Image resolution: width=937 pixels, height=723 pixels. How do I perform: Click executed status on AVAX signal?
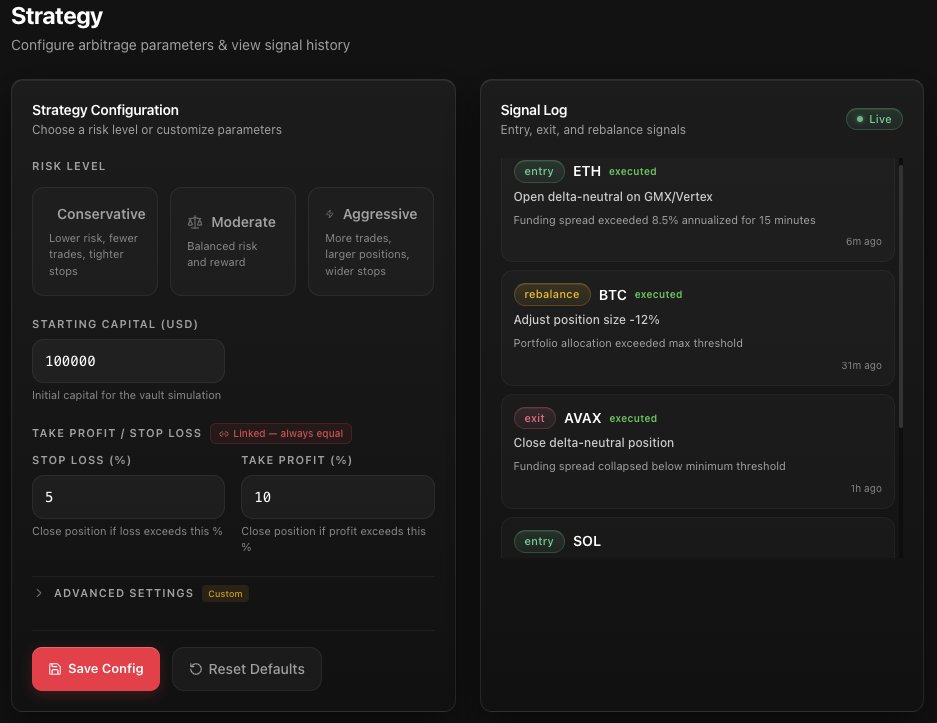[633, 418]
